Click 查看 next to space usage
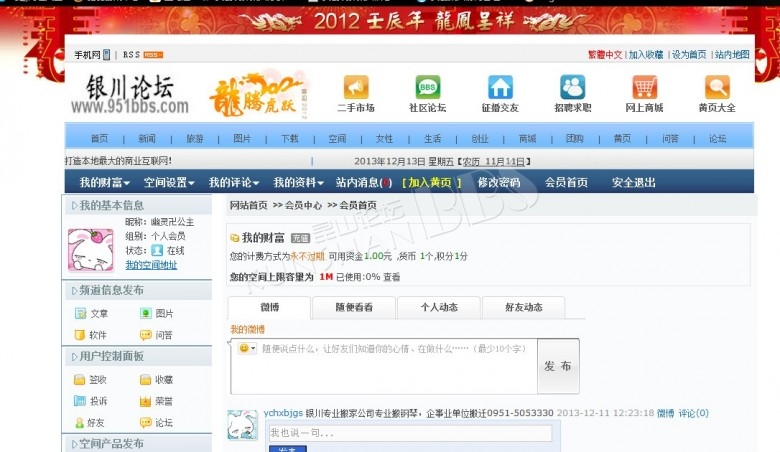Image resolution: width=780 pixels, height=452 pixels. point(391,277)
